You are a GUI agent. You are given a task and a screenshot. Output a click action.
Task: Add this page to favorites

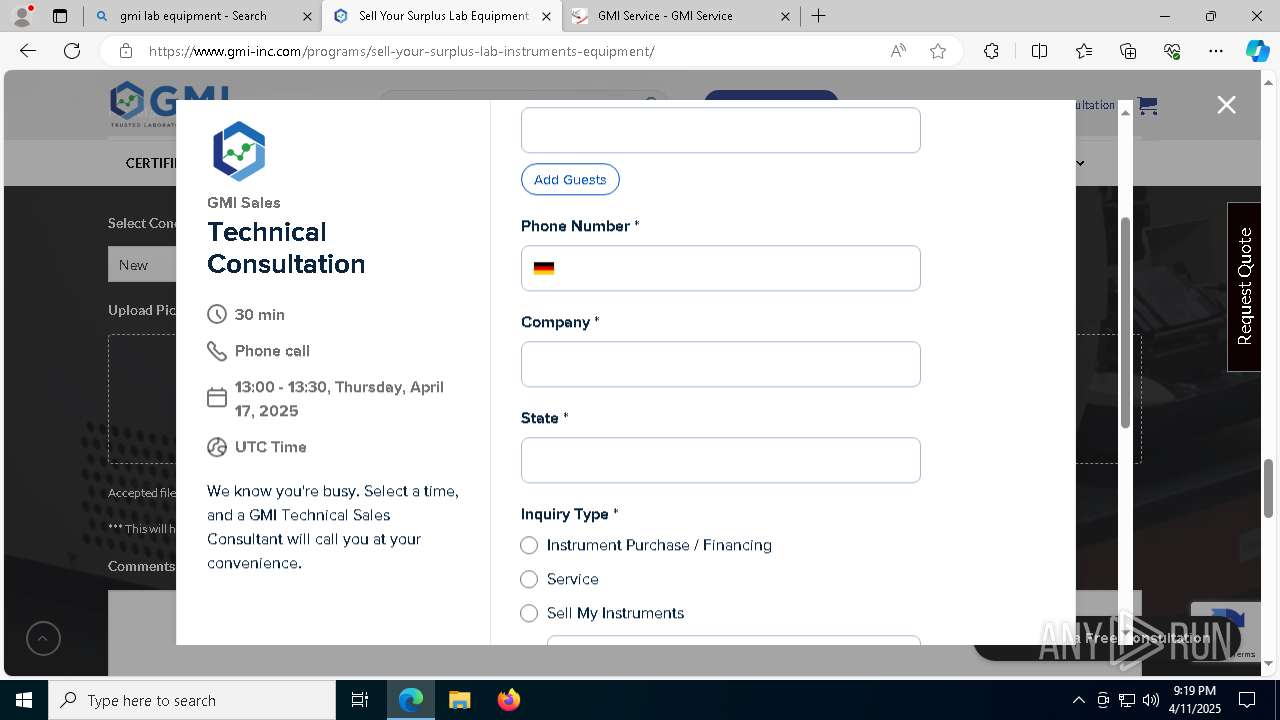click(938, 51)
